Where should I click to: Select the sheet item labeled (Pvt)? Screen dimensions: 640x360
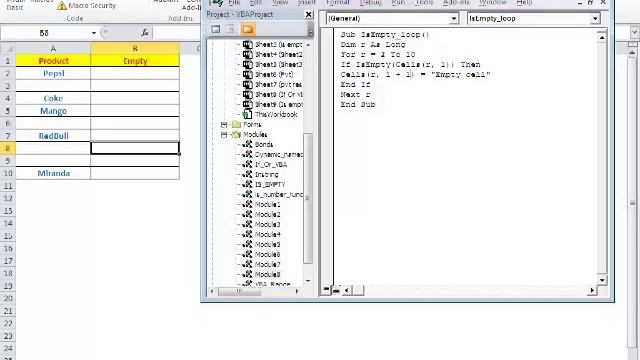pyautogui.click(x=274, y=74)
